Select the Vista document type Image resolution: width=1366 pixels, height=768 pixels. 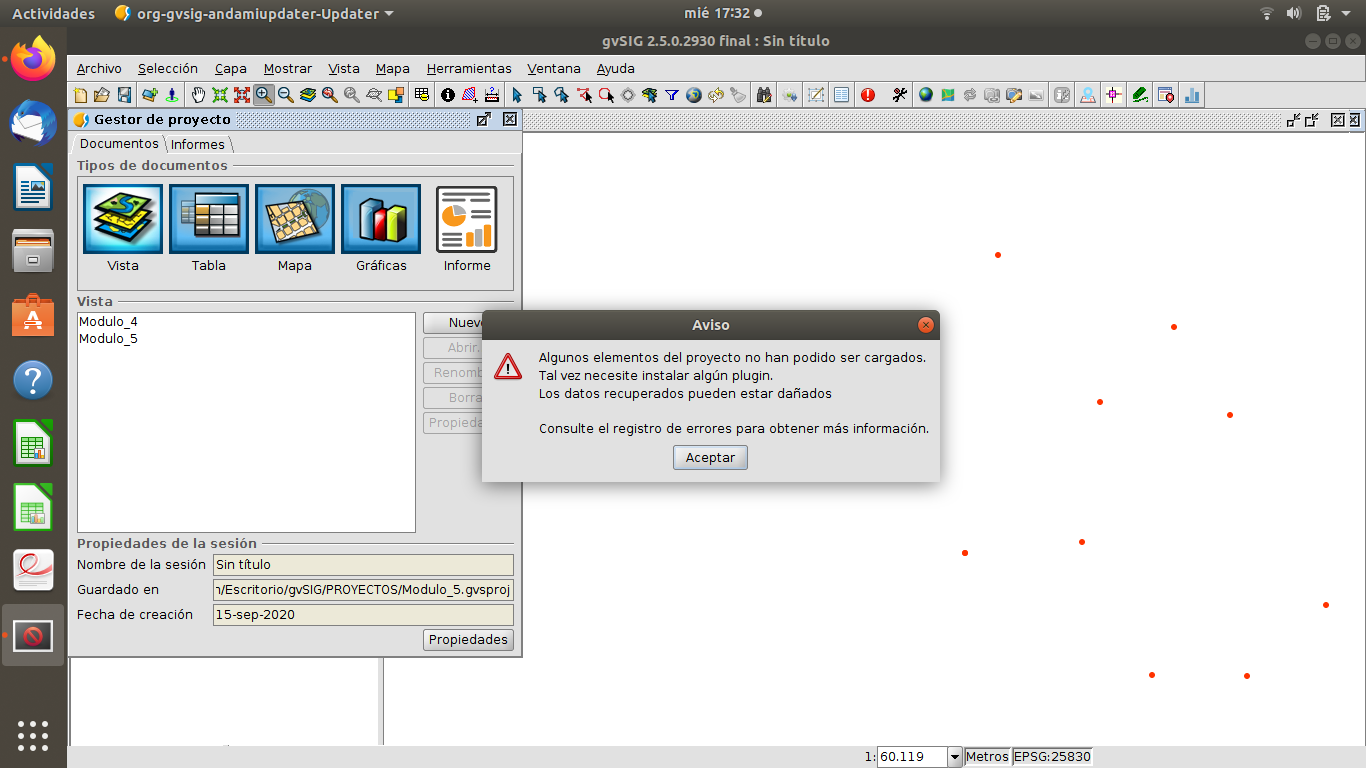point(123,219)
